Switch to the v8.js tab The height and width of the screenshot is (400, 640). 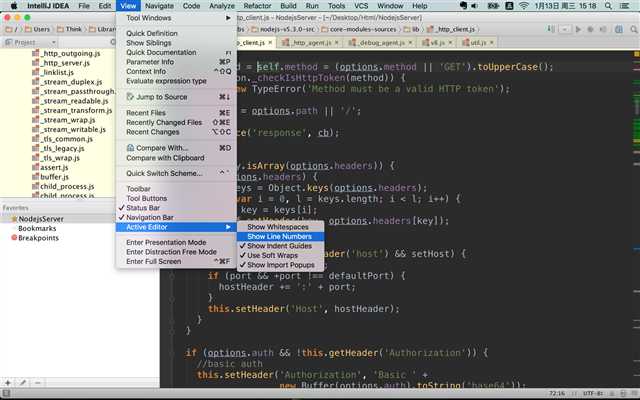(x=436, y=42)
